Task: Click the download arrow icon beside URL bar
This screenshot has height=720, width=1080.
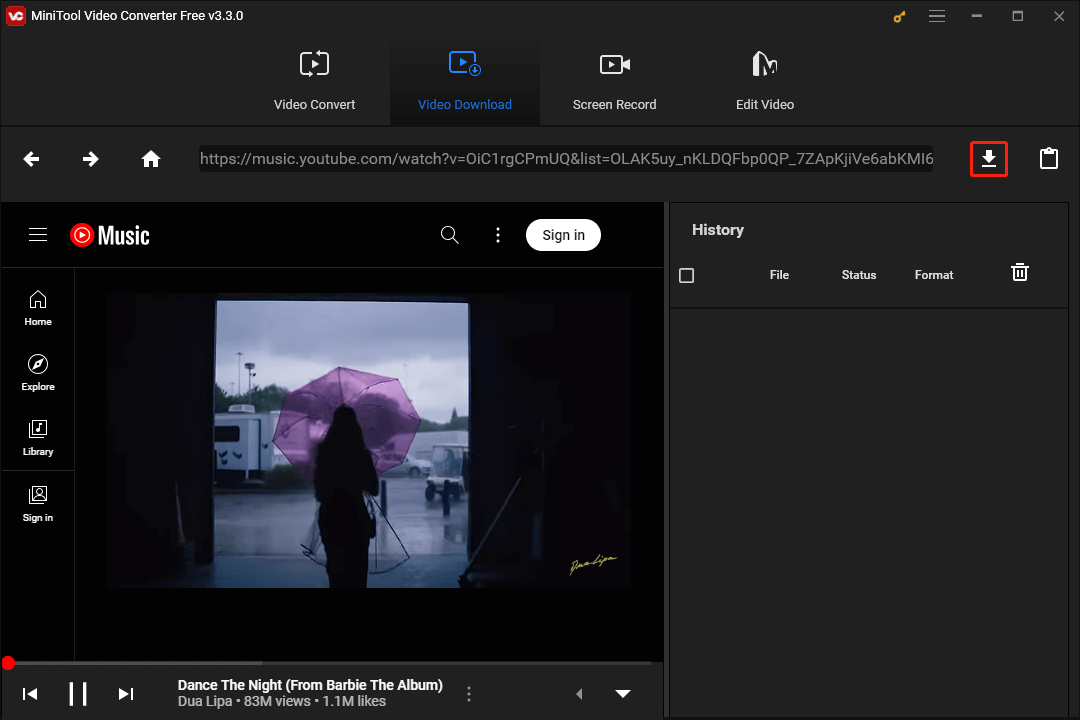Action: pos(988,158)
